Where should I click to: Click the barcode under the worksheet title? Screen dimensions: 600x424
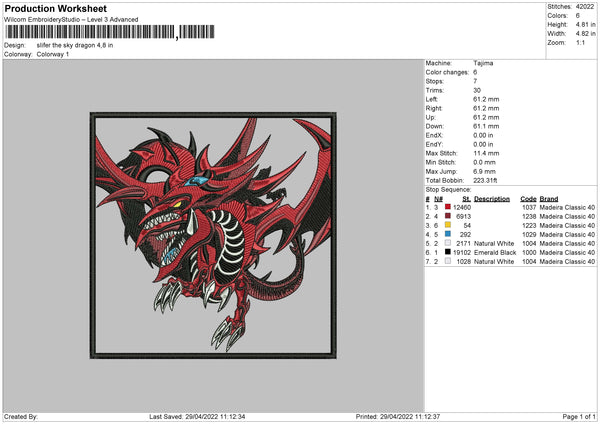tap(110, 32)
